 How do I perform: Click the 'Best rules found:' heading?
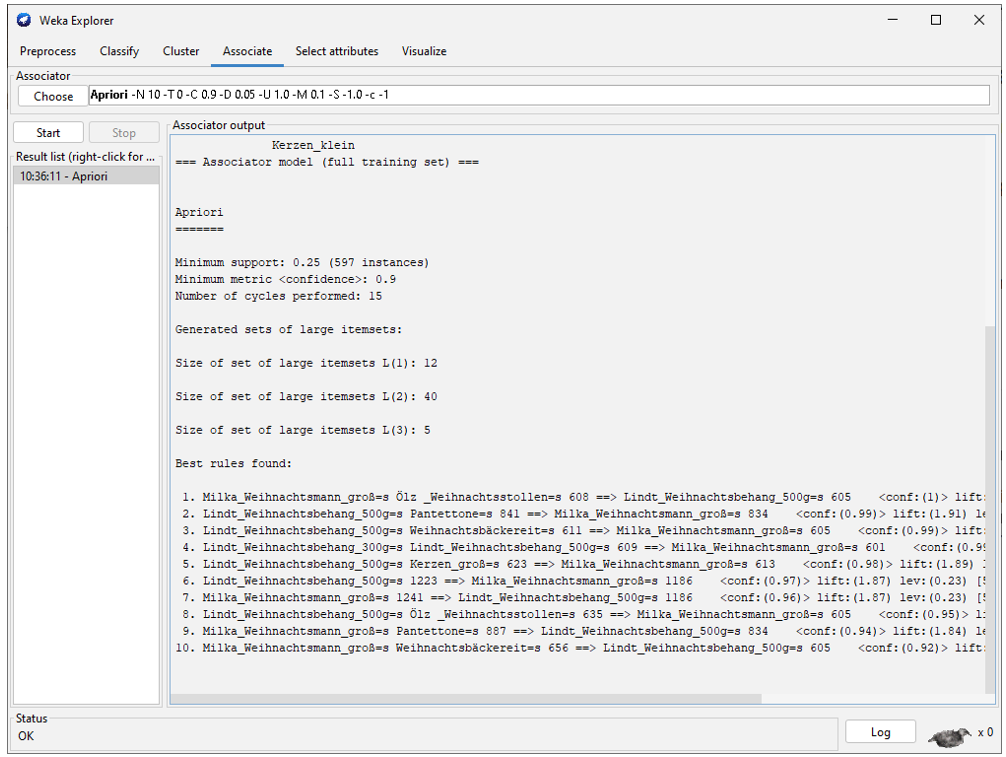point(234,463)
